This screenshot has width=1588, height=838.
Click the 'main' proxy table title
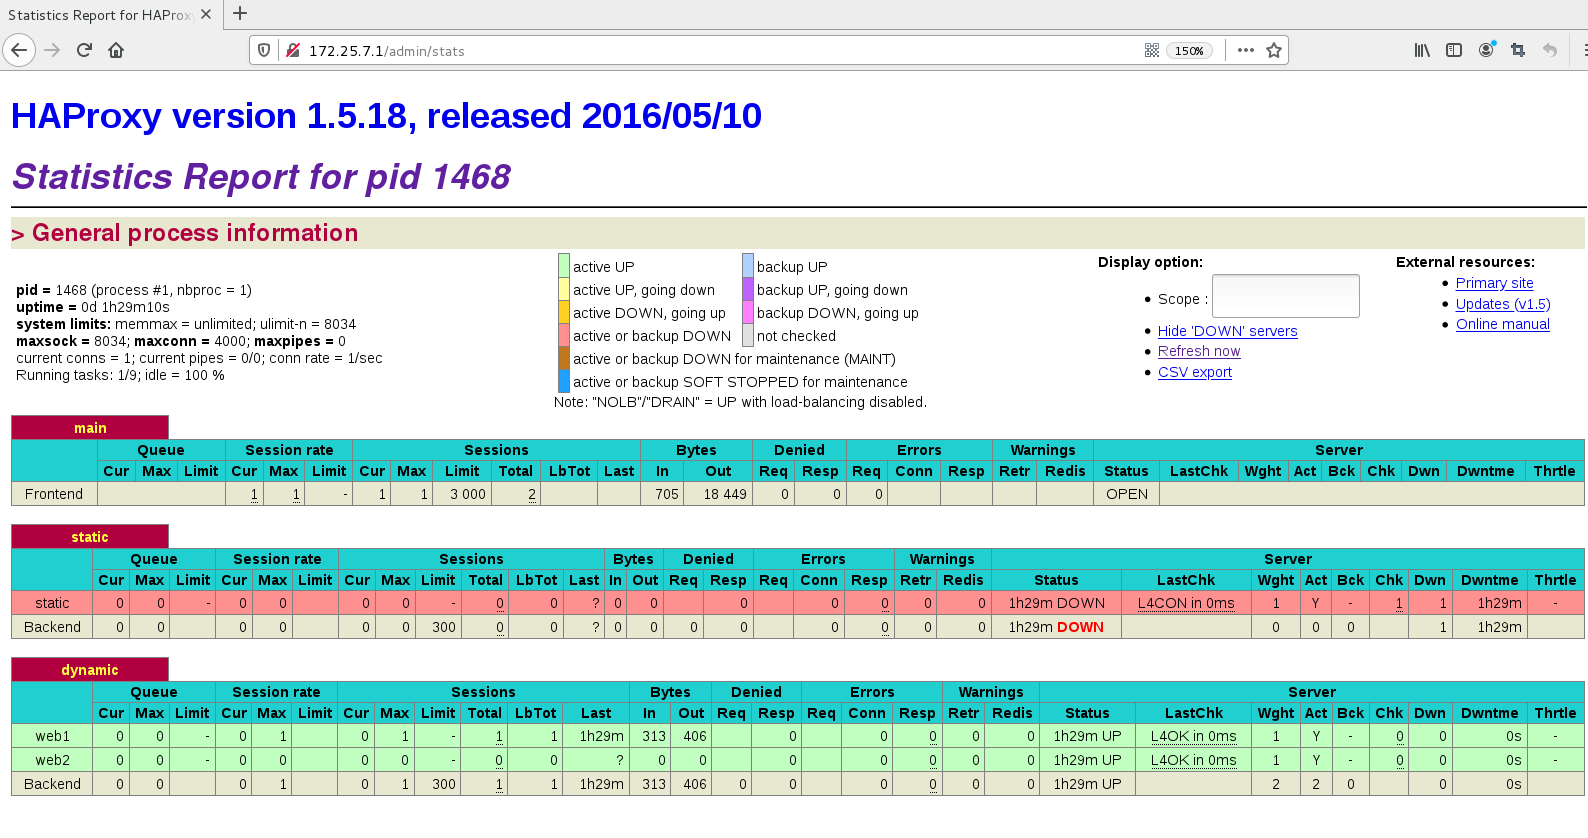click(90, 428)
